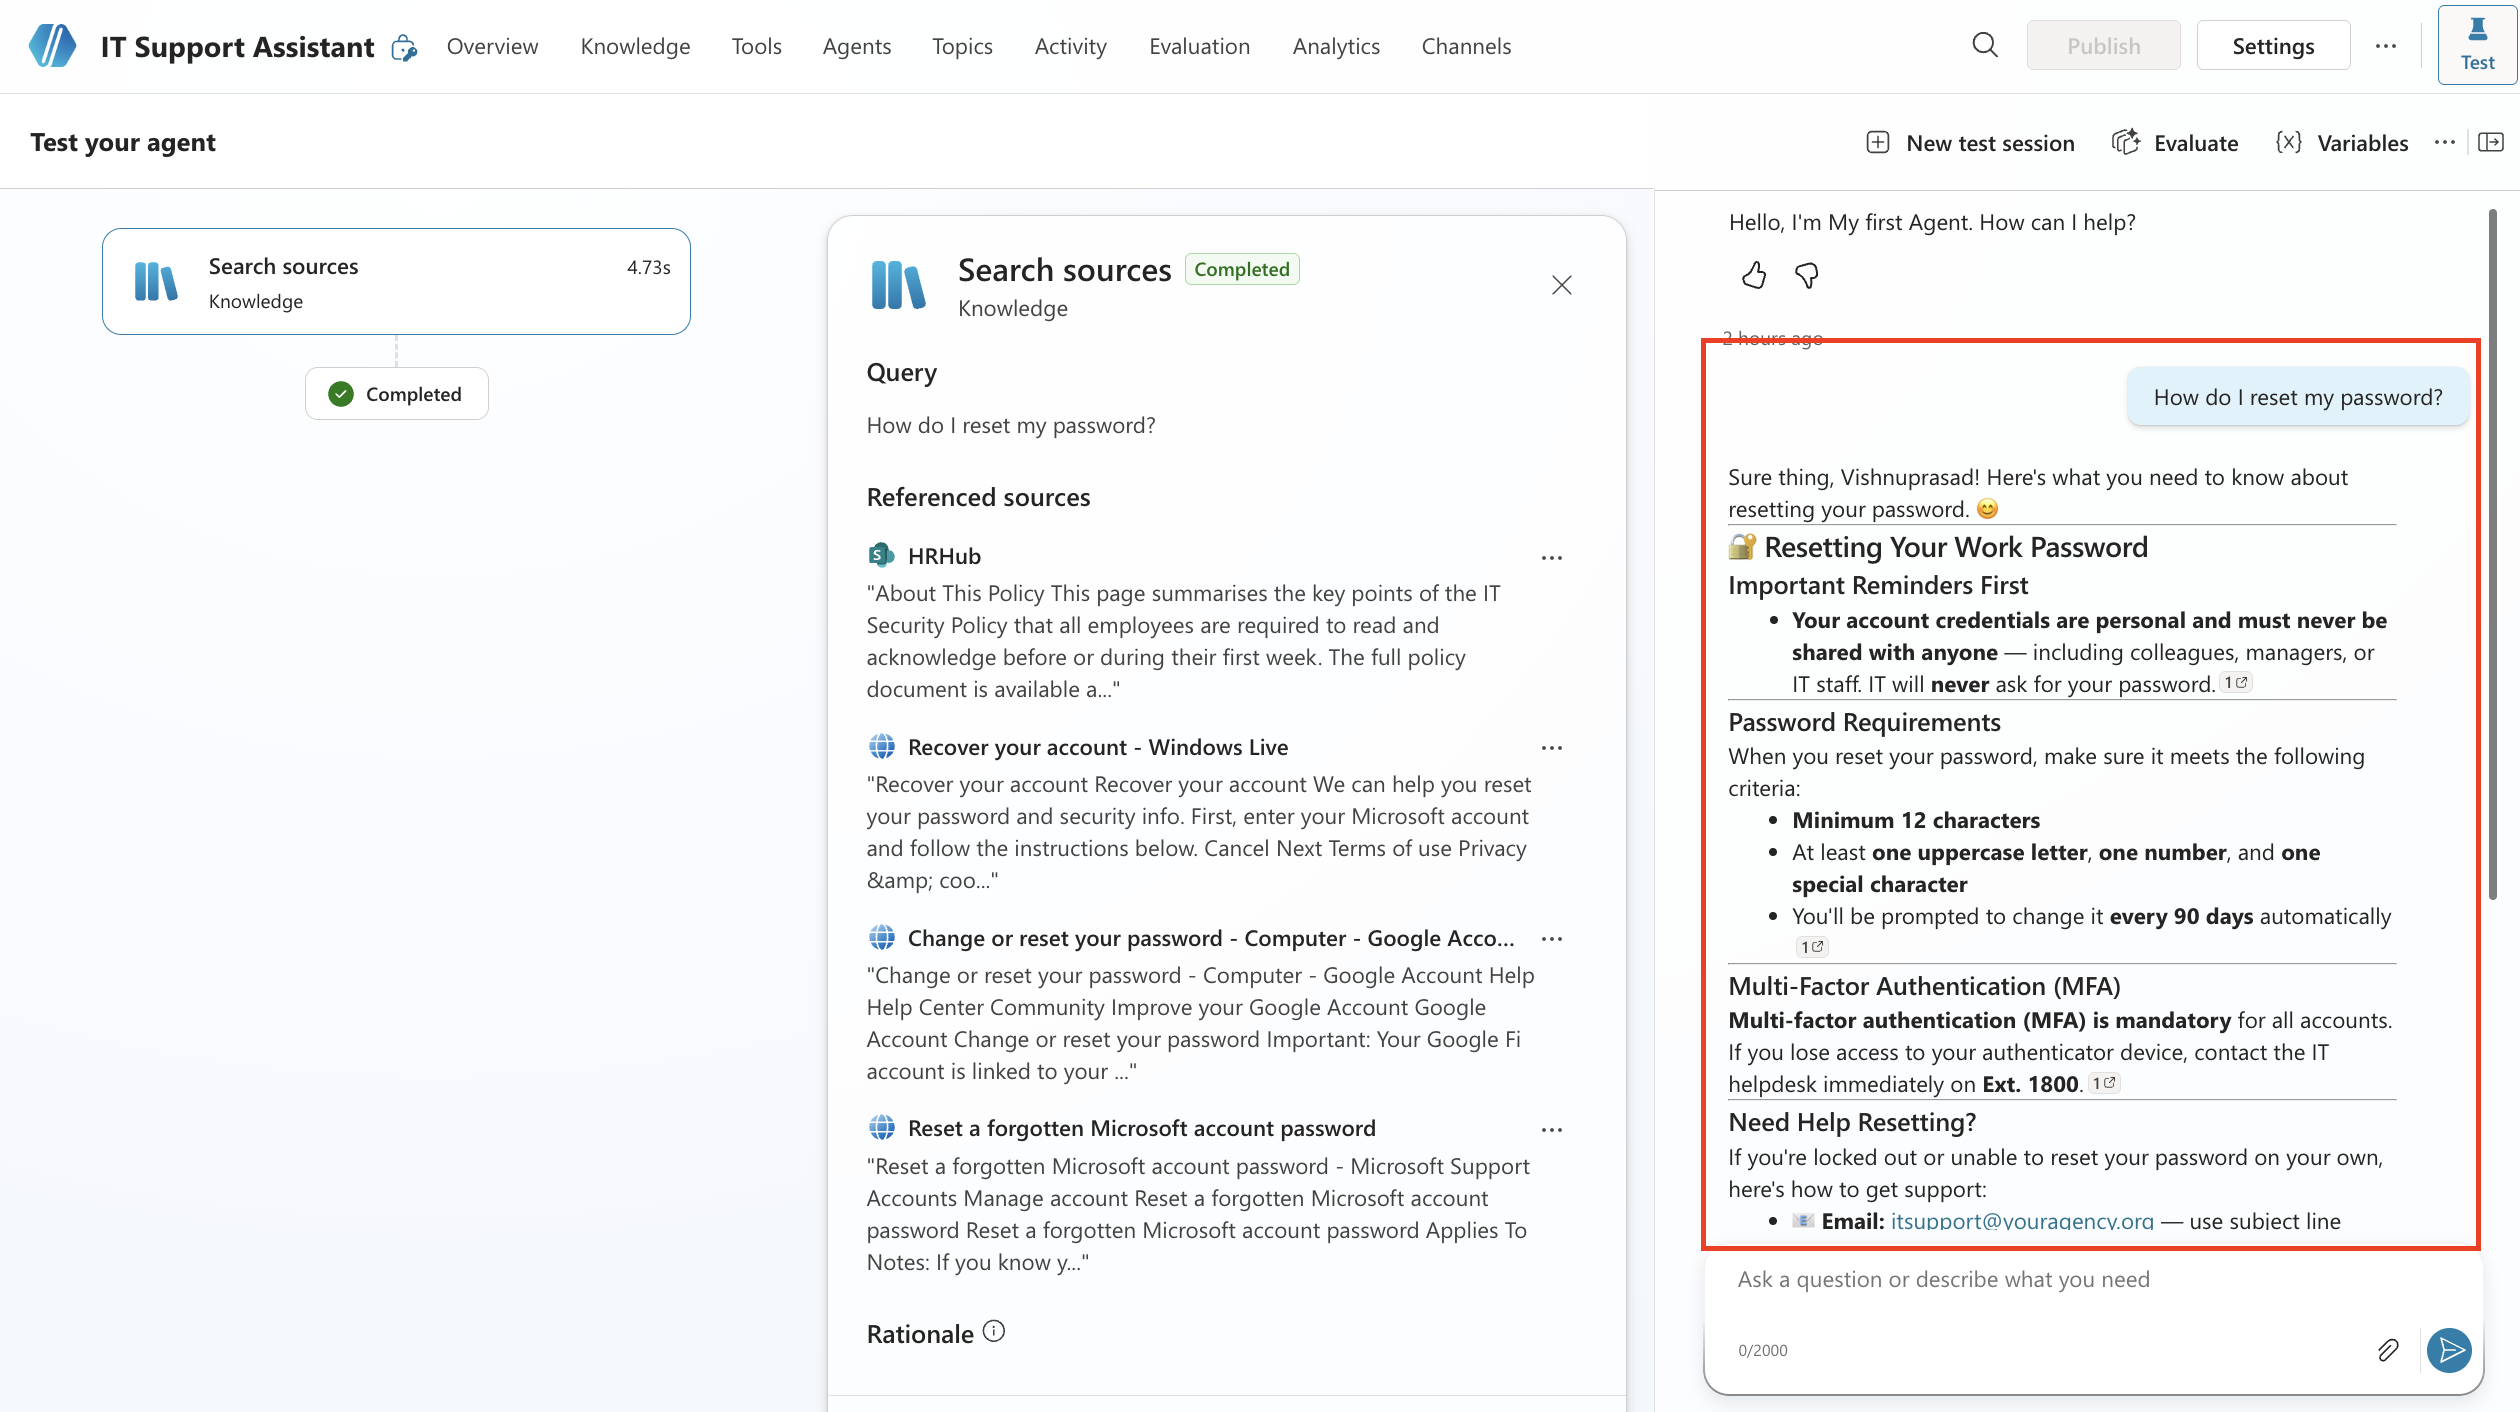Image resolution: width=2520 pixels, height=1412 pixels.
Task: Start a New test session
Action: point(1970,143)
